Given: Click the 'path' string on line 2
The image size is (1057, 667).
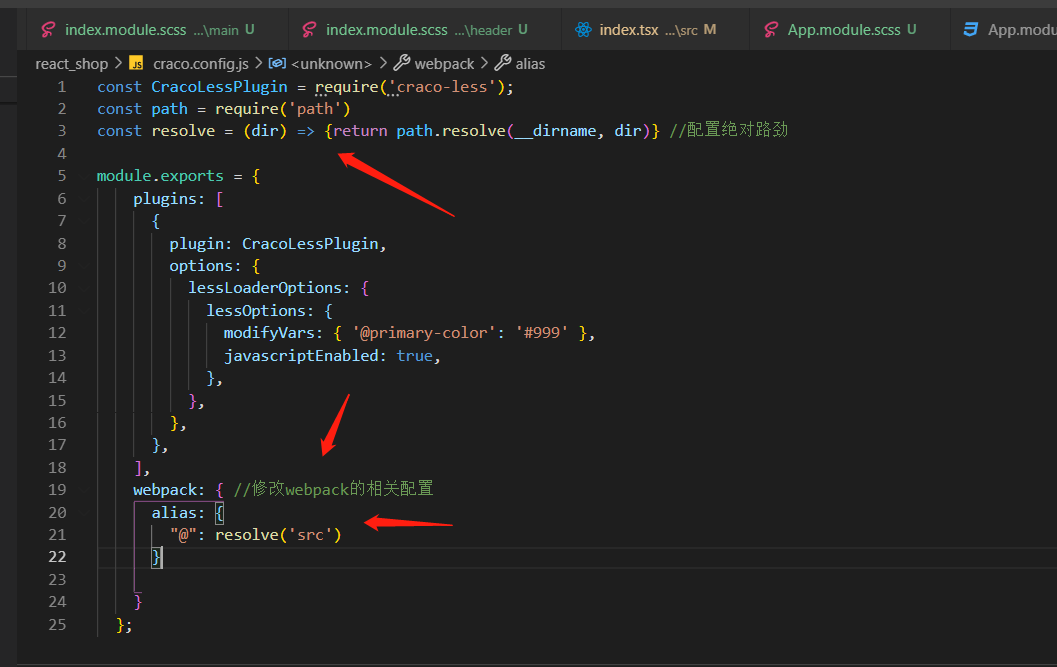Looking at the screenshot, I should pos(315,109).
